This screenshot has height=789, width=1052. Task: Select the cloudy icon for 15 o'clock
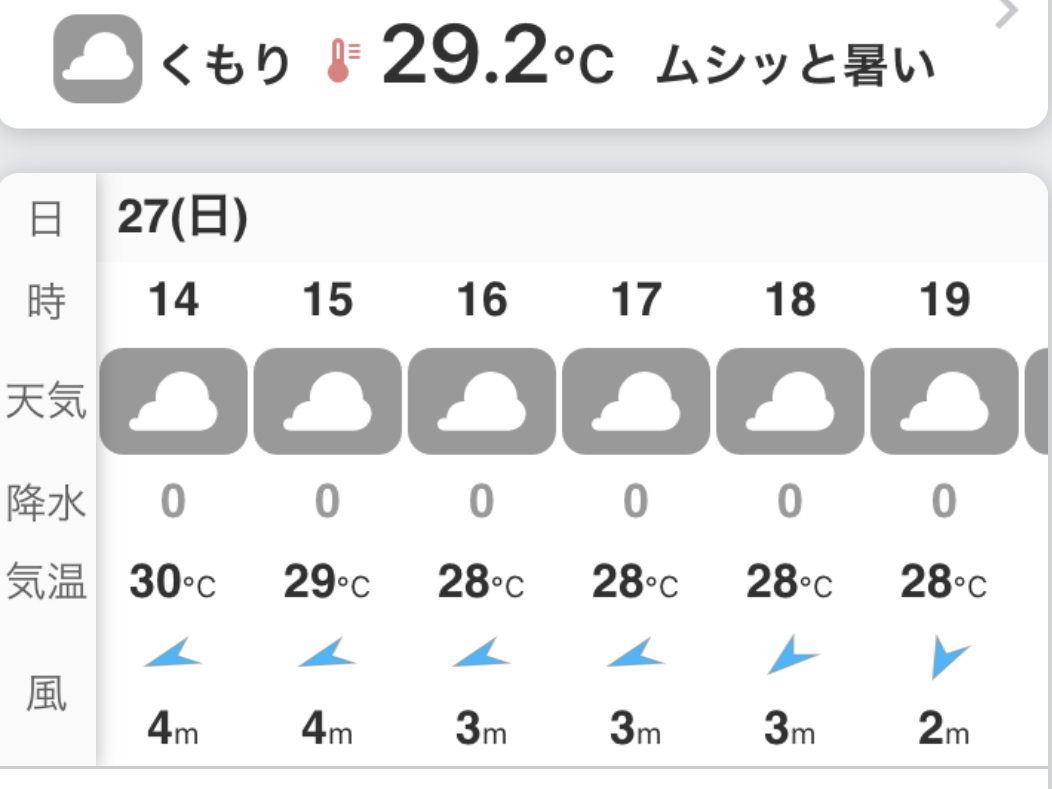pyautogui.click(x=328, y=401)
